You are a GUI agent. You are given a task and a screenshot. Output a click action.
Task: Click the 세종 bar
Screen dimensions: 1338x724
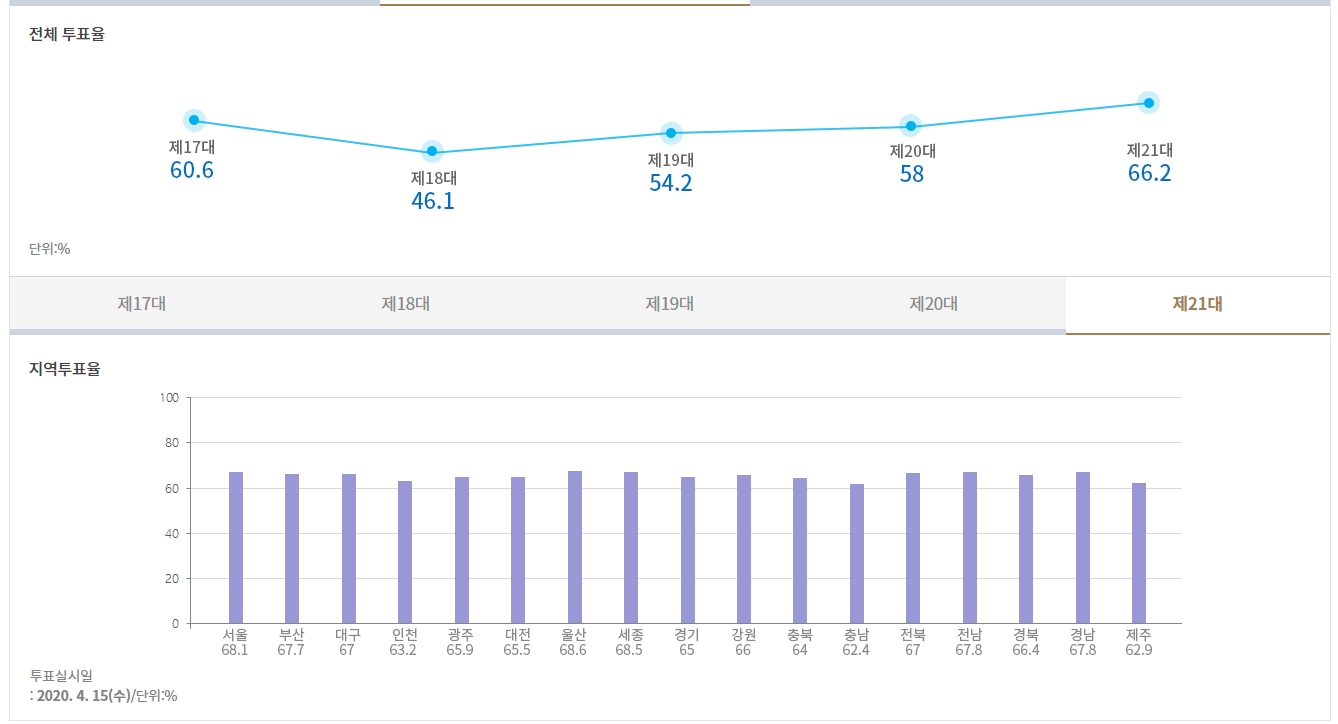coord(631,548)
